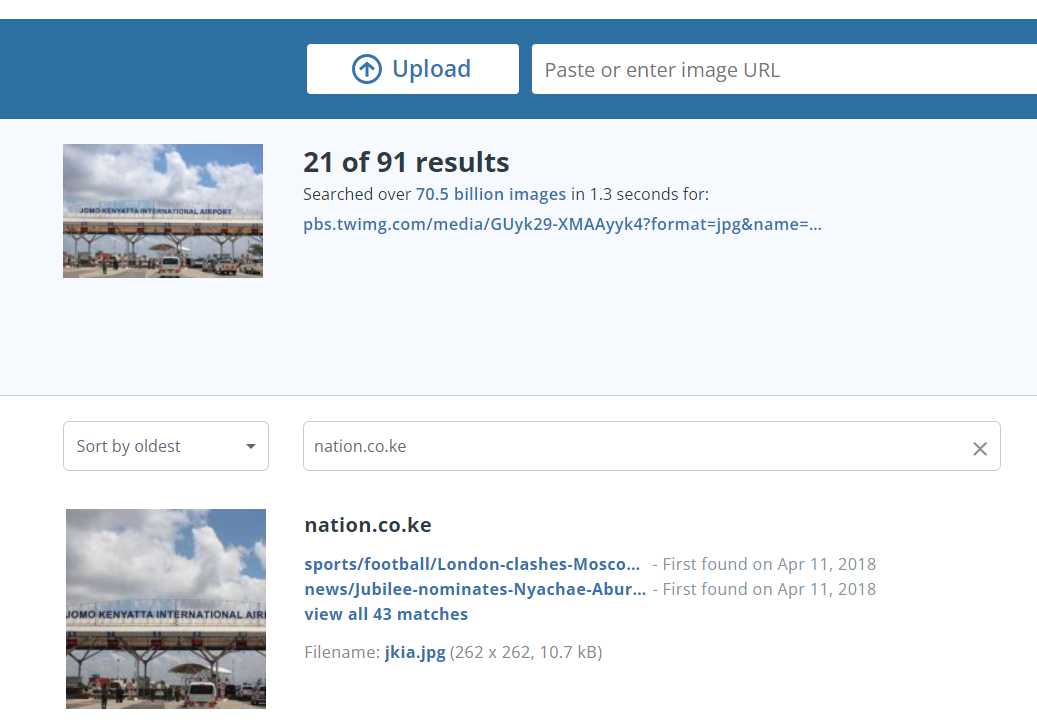Open the nation.co.ke result image thumbnail
Image resolution: width=1037 pixels, height=727 pixels.
click(x=166, y=608)
